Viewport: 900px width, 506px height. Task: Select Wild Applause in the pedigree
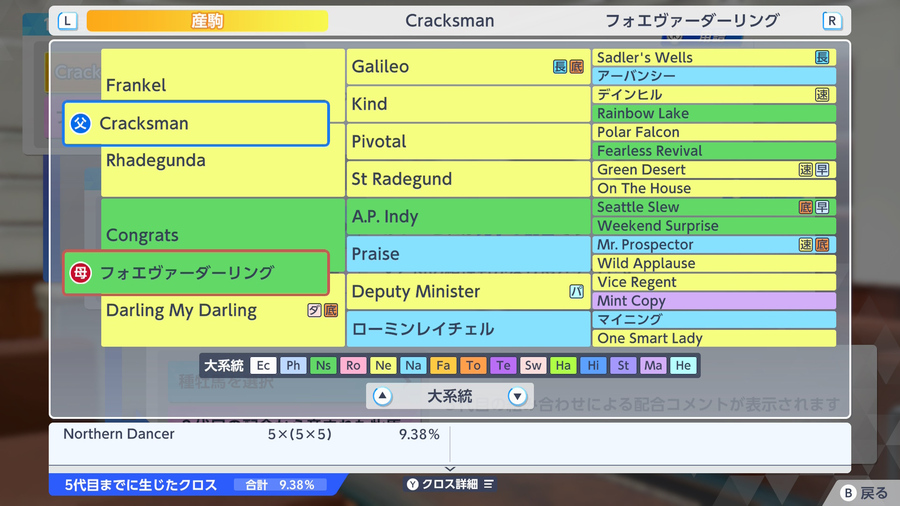click(714, 263)
